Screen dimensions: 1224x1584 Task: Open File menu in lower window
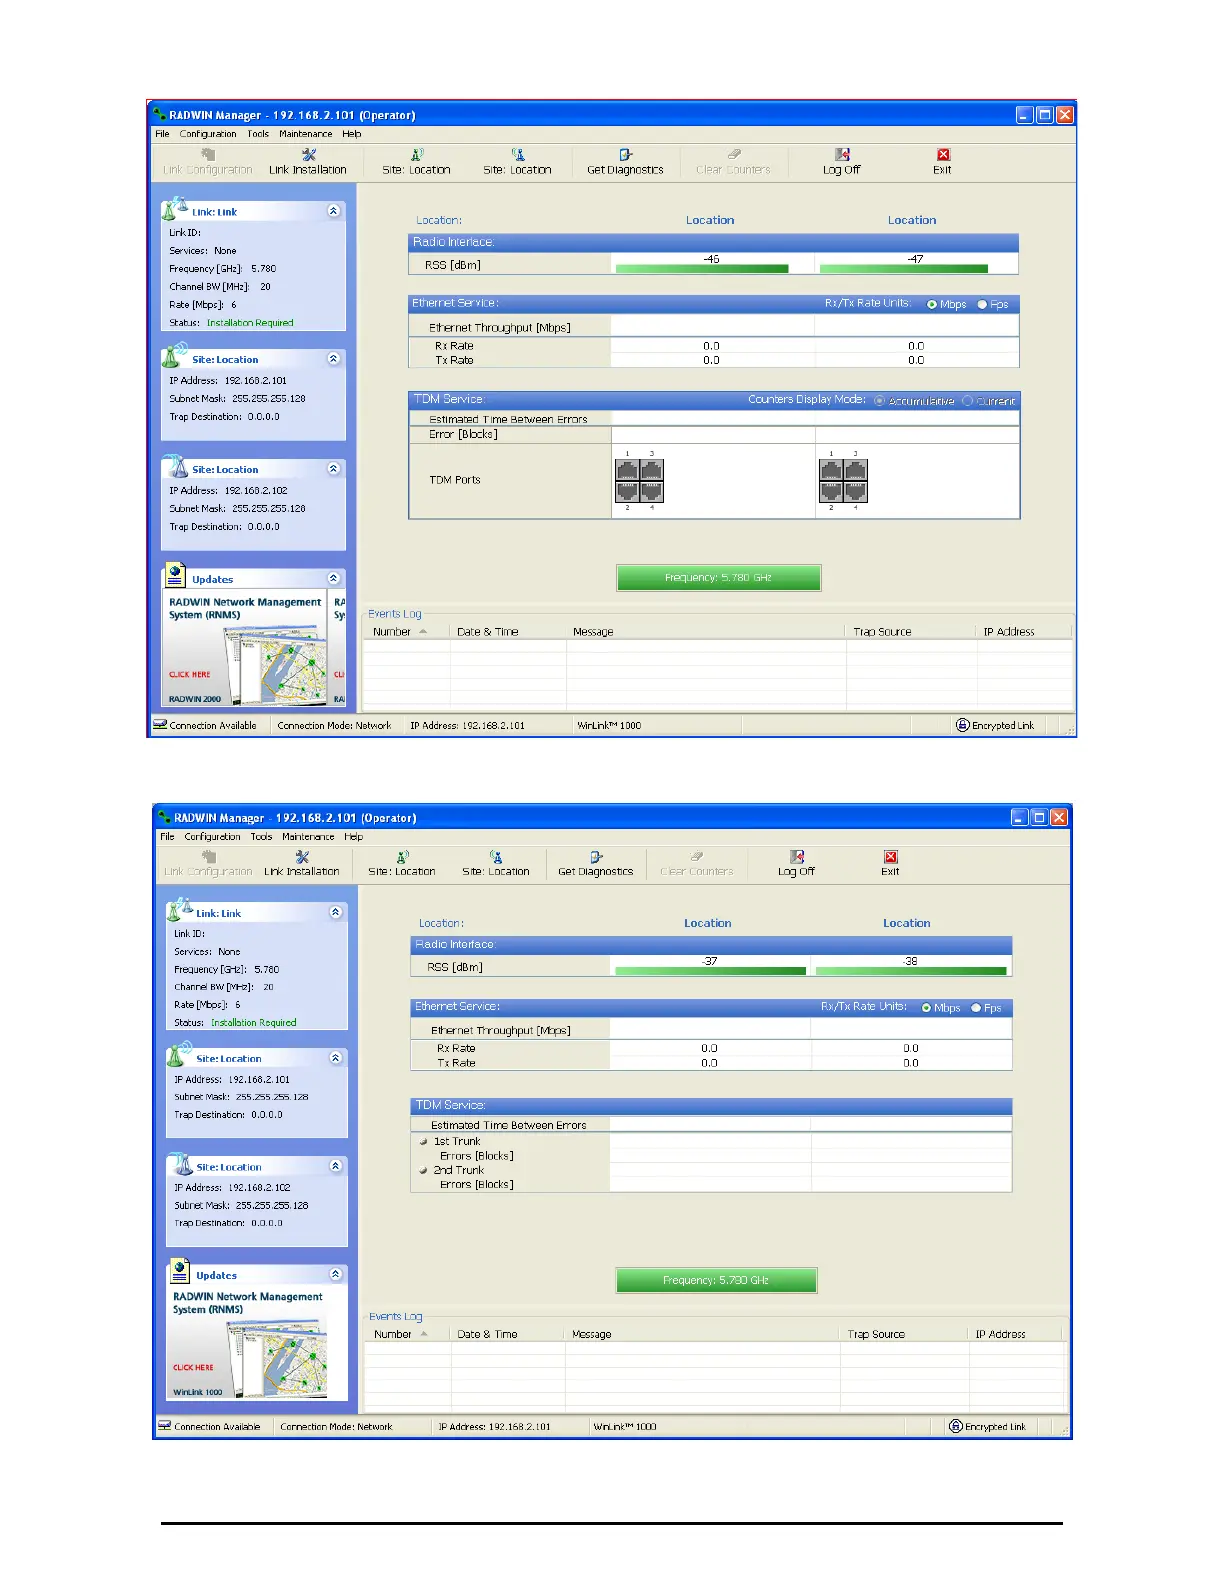(x=167, y=837)
